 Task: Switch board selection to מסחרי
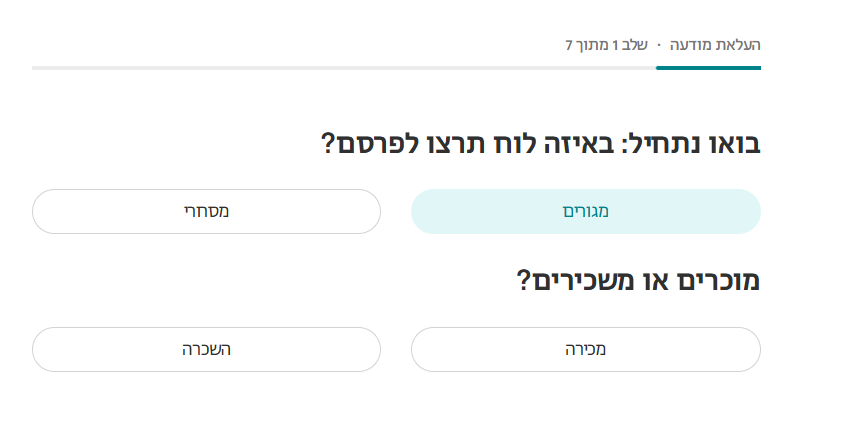[x=206, y=211]
